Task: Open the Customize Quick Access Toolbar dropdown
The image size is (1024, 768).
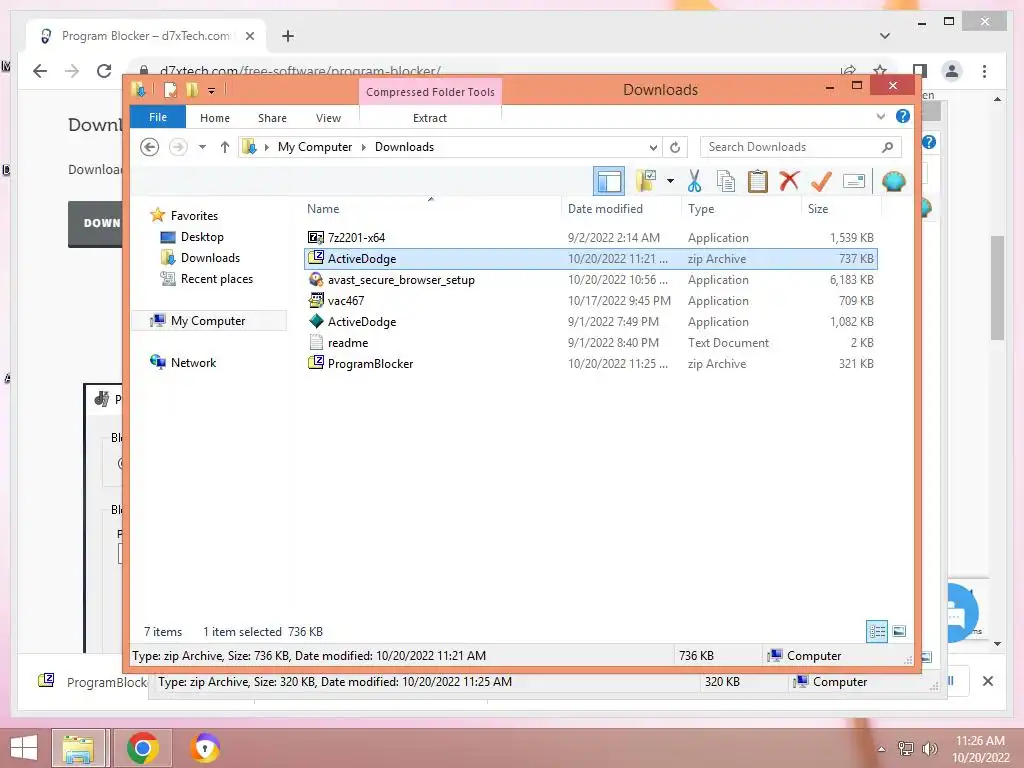Action: click(212, 91)
